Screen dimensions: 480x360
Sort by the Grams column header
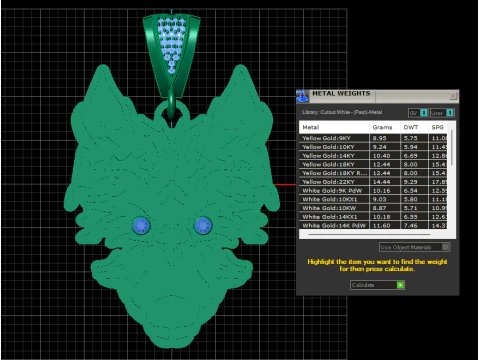(385, 127)
